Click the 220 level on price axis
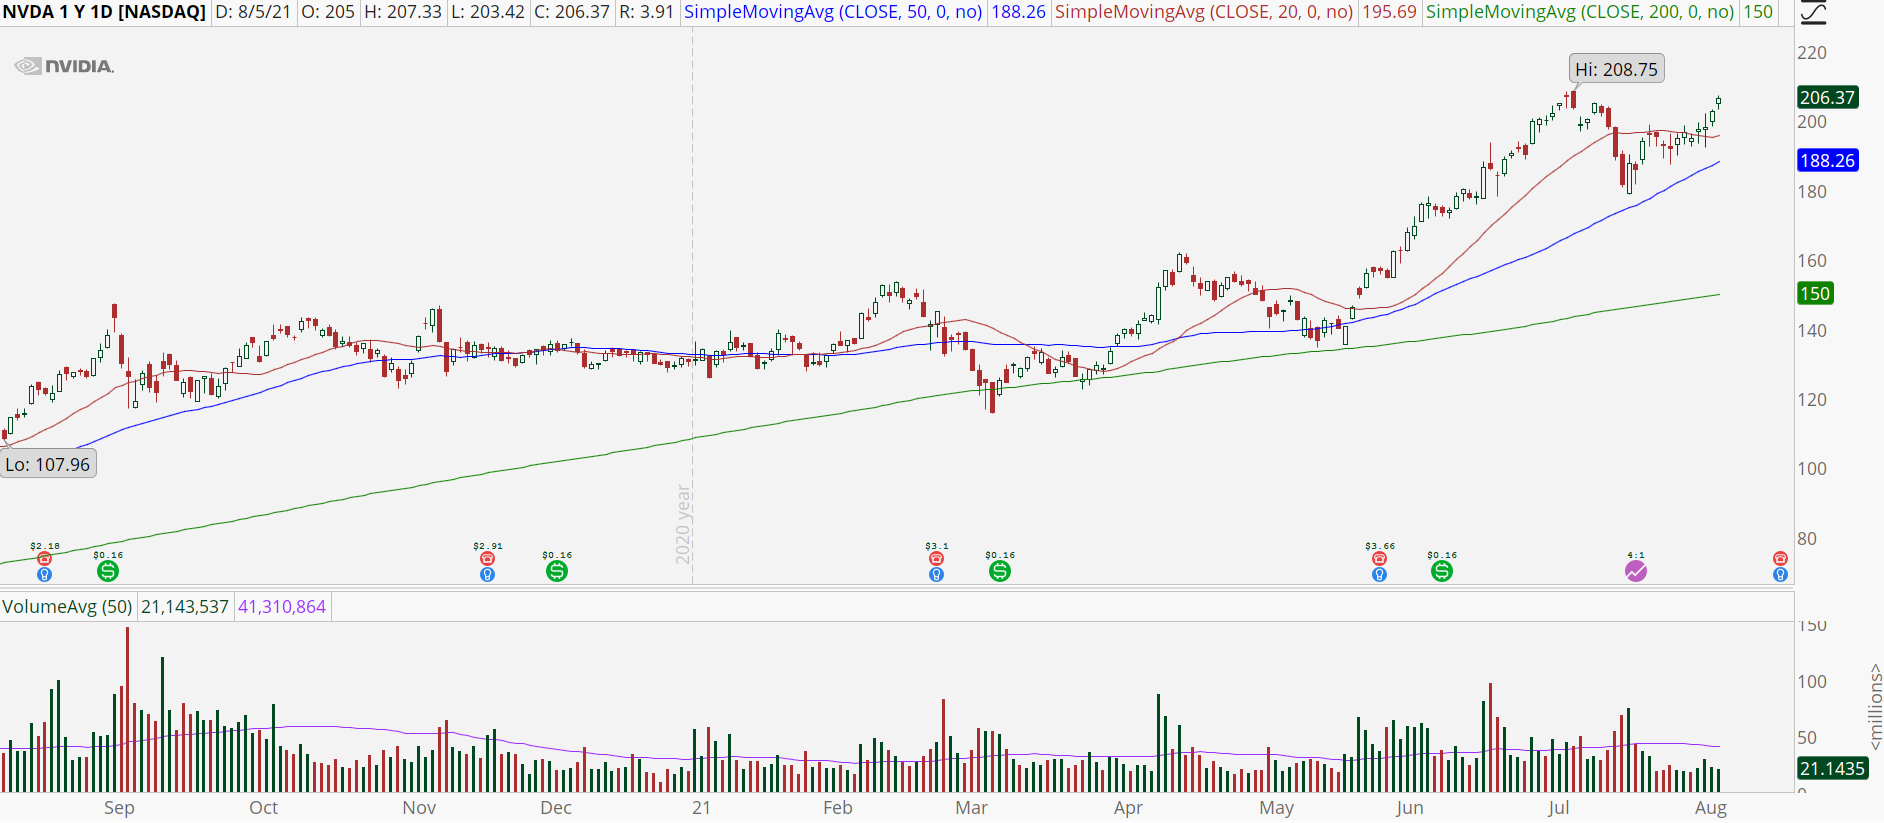 1812,53
